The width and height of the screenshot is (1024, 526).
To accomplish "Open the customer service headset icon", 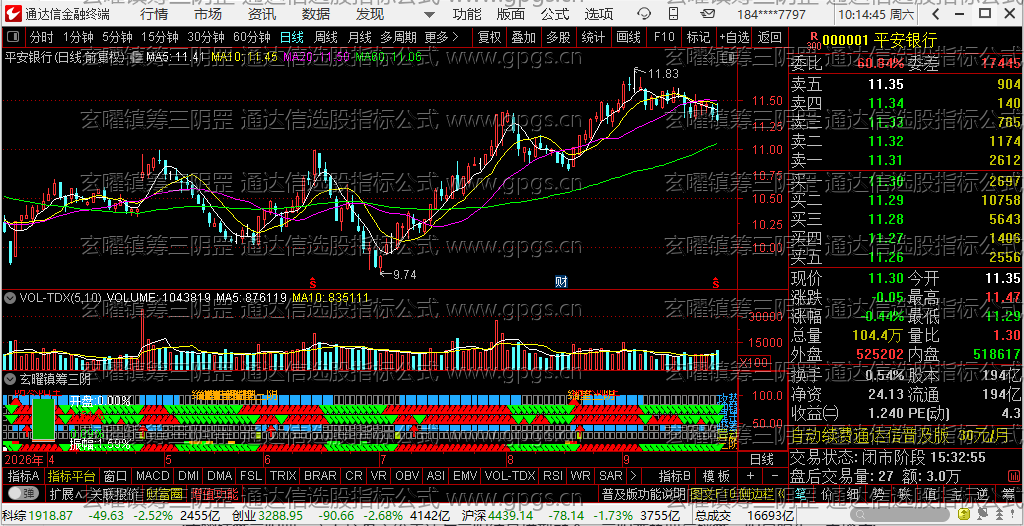I will [644, 14].
